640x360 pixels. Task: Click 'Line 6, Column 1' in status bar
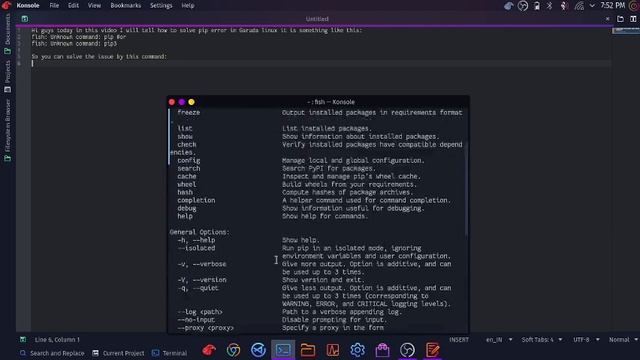tap(57, 340)
